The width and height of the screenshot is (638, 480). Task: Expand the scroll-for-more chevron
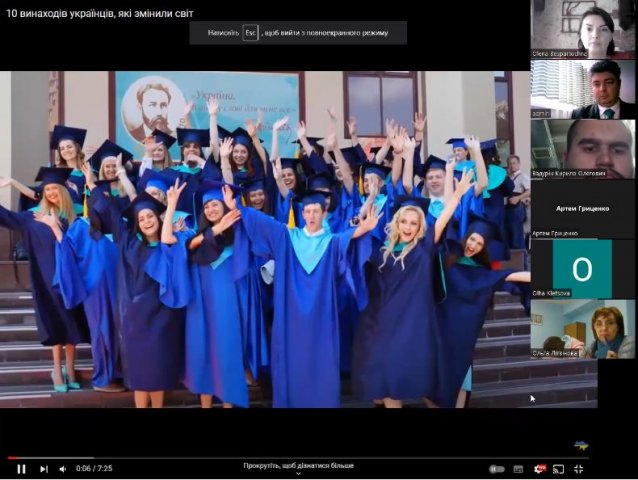pyautogui.click(x=297, y=474)
